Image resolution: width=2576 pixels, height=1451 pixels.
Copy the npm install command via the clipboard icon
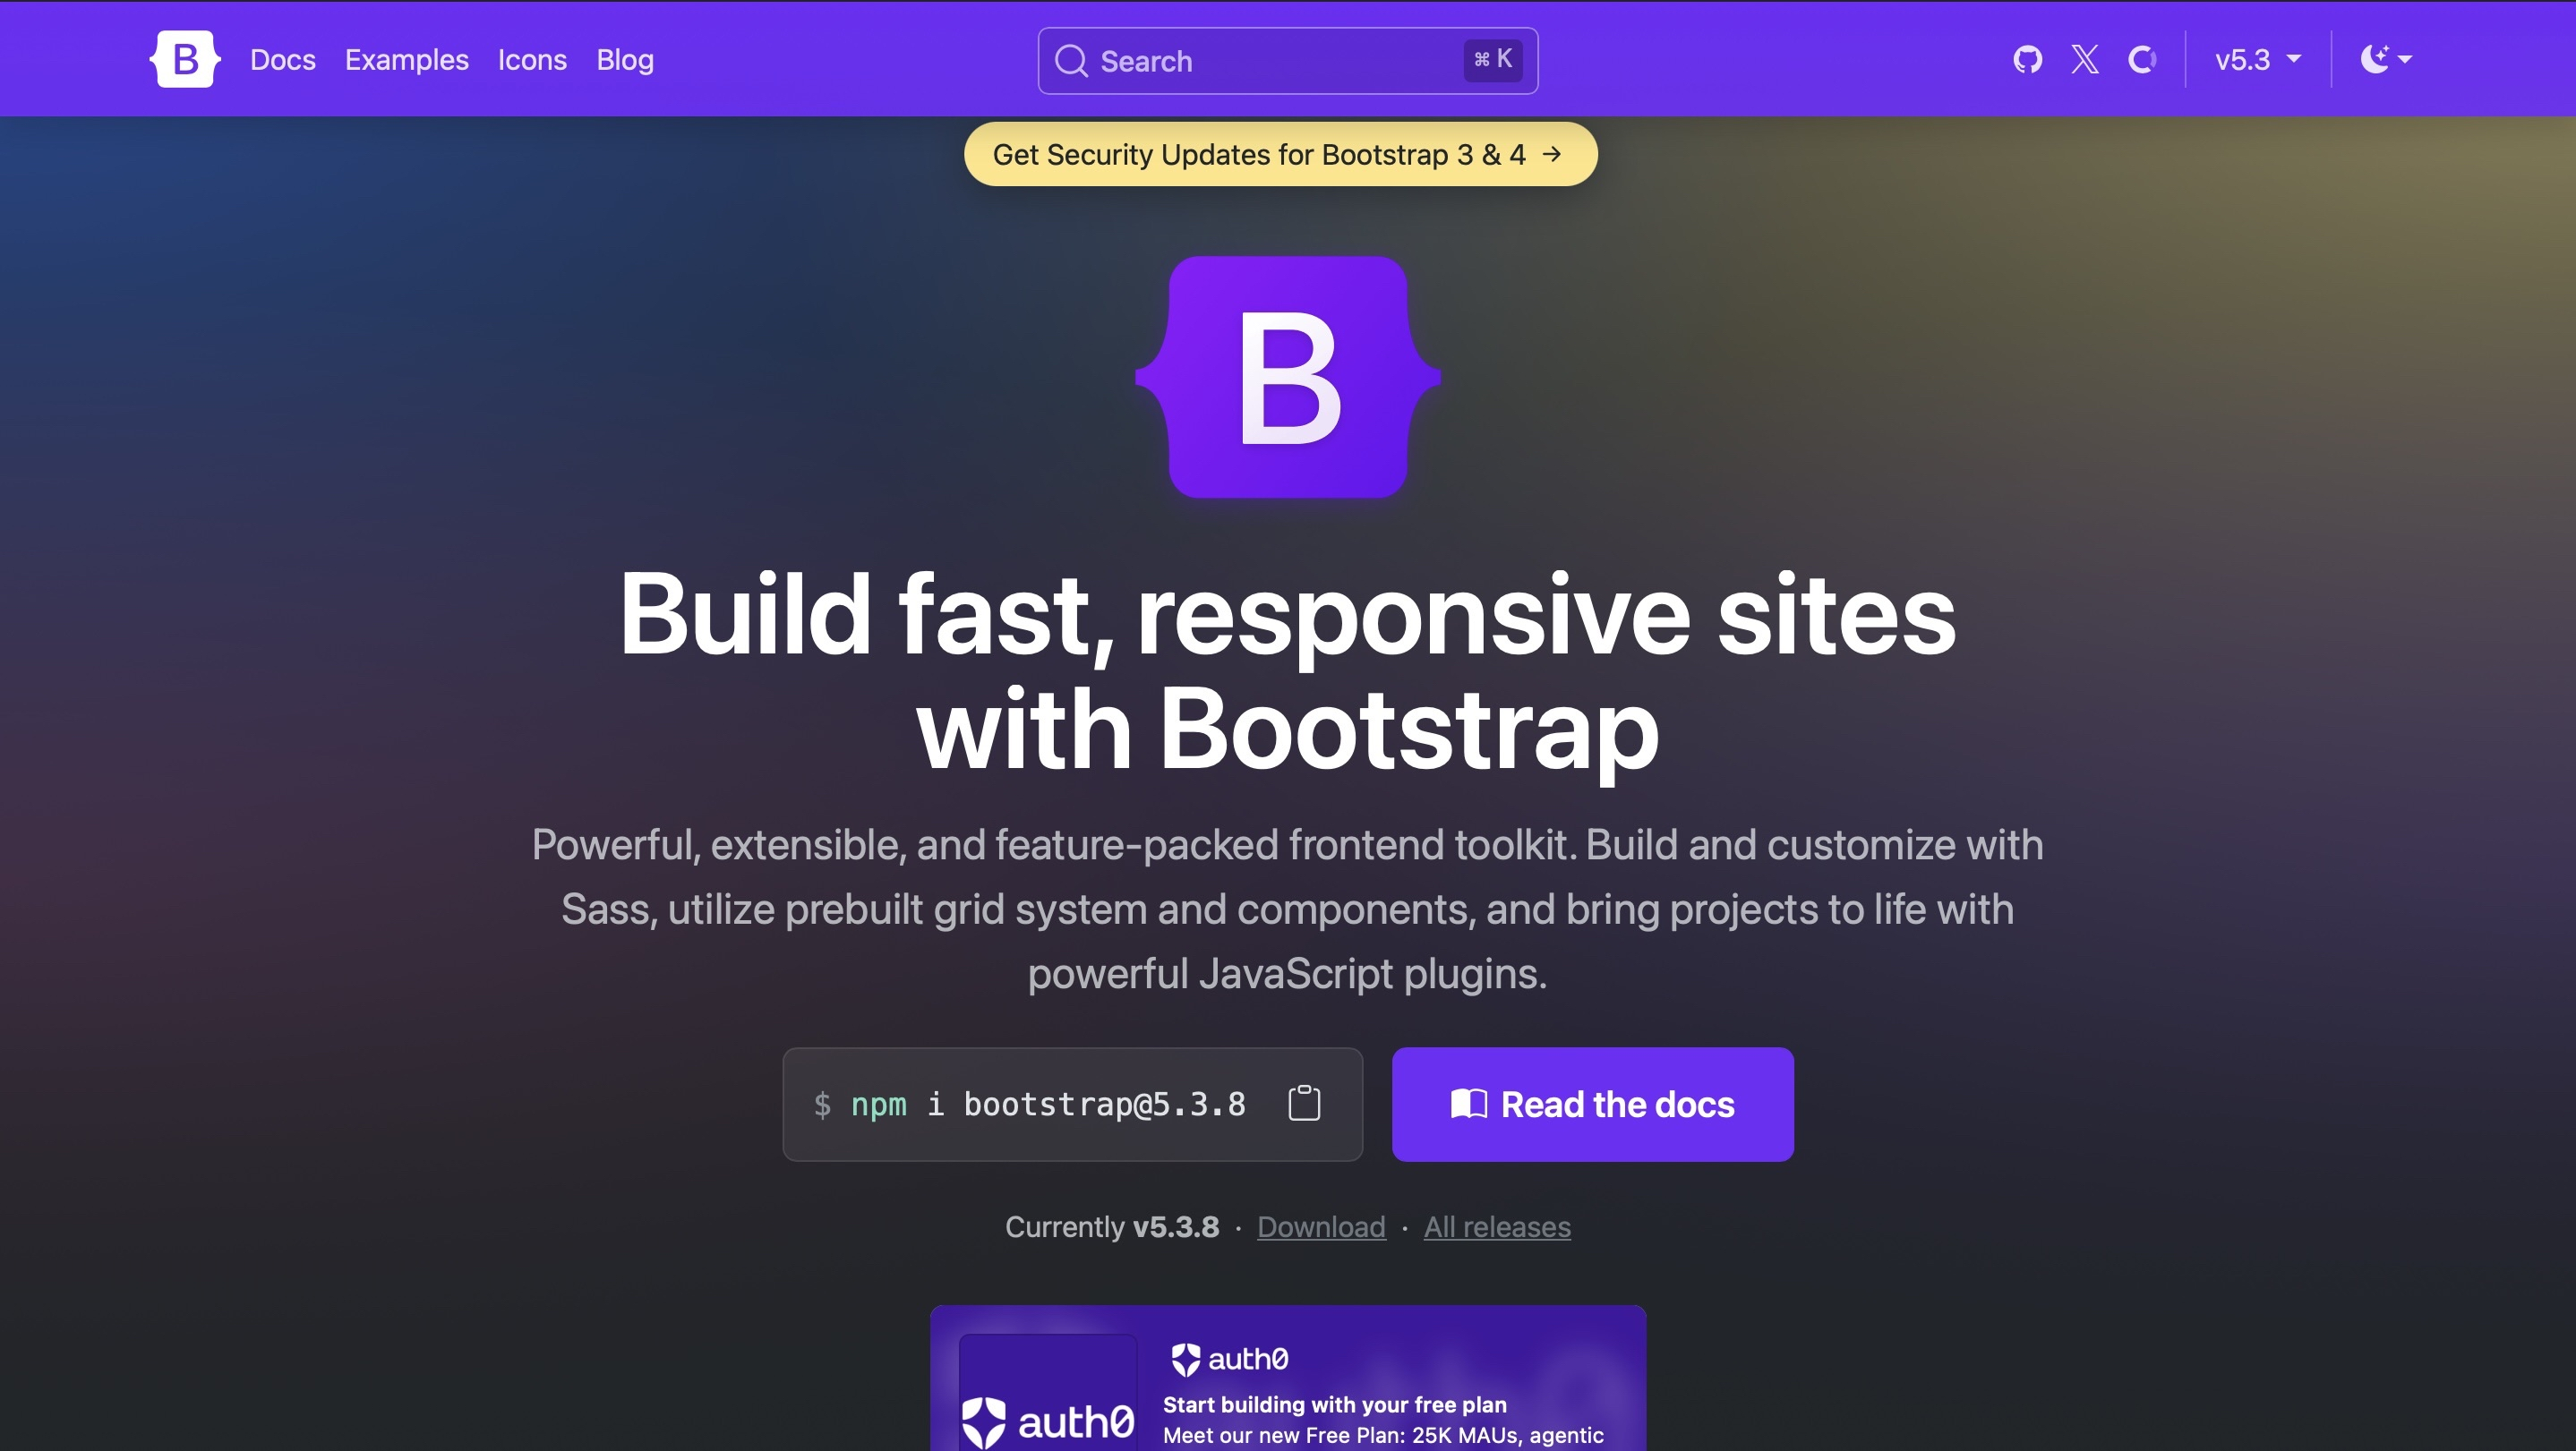coord(1304,1103)
